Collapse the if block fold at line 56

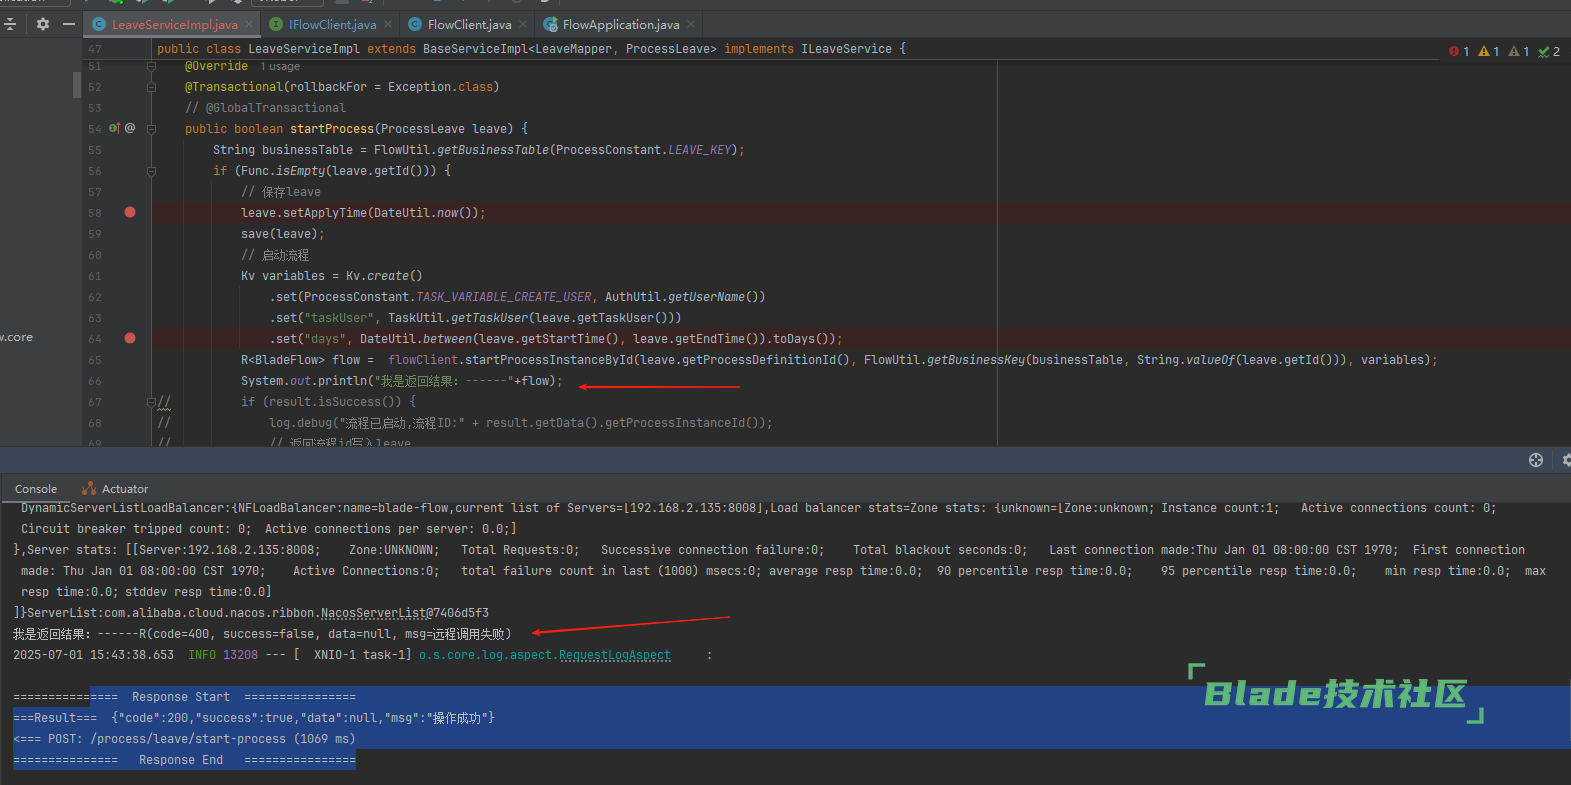click(151, 171)
